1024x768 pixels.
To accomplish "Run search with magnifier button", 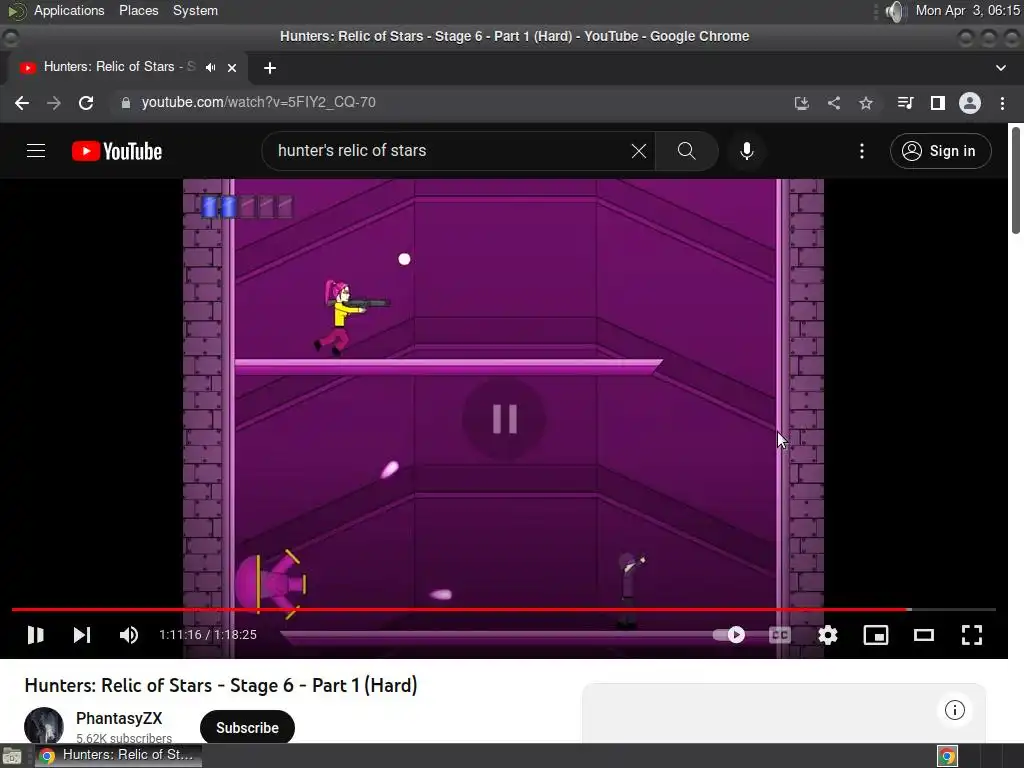I will pyautogui.click(x=686, y=151).
